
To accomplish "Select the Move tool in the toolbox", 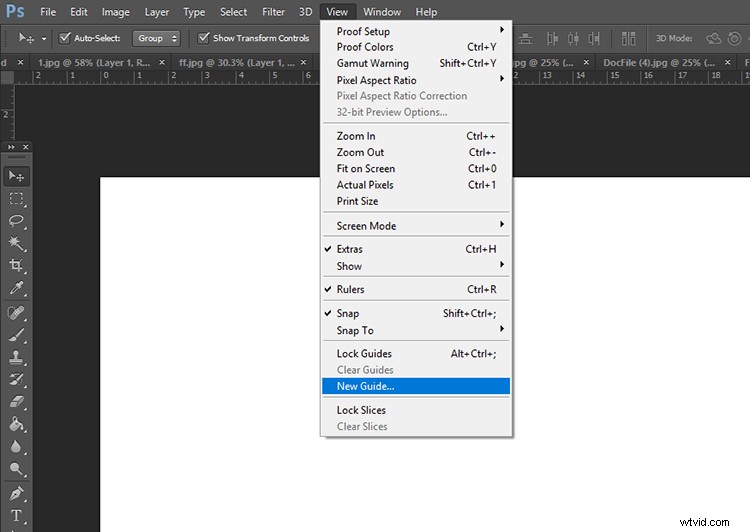I will click(x=16, y=177).
